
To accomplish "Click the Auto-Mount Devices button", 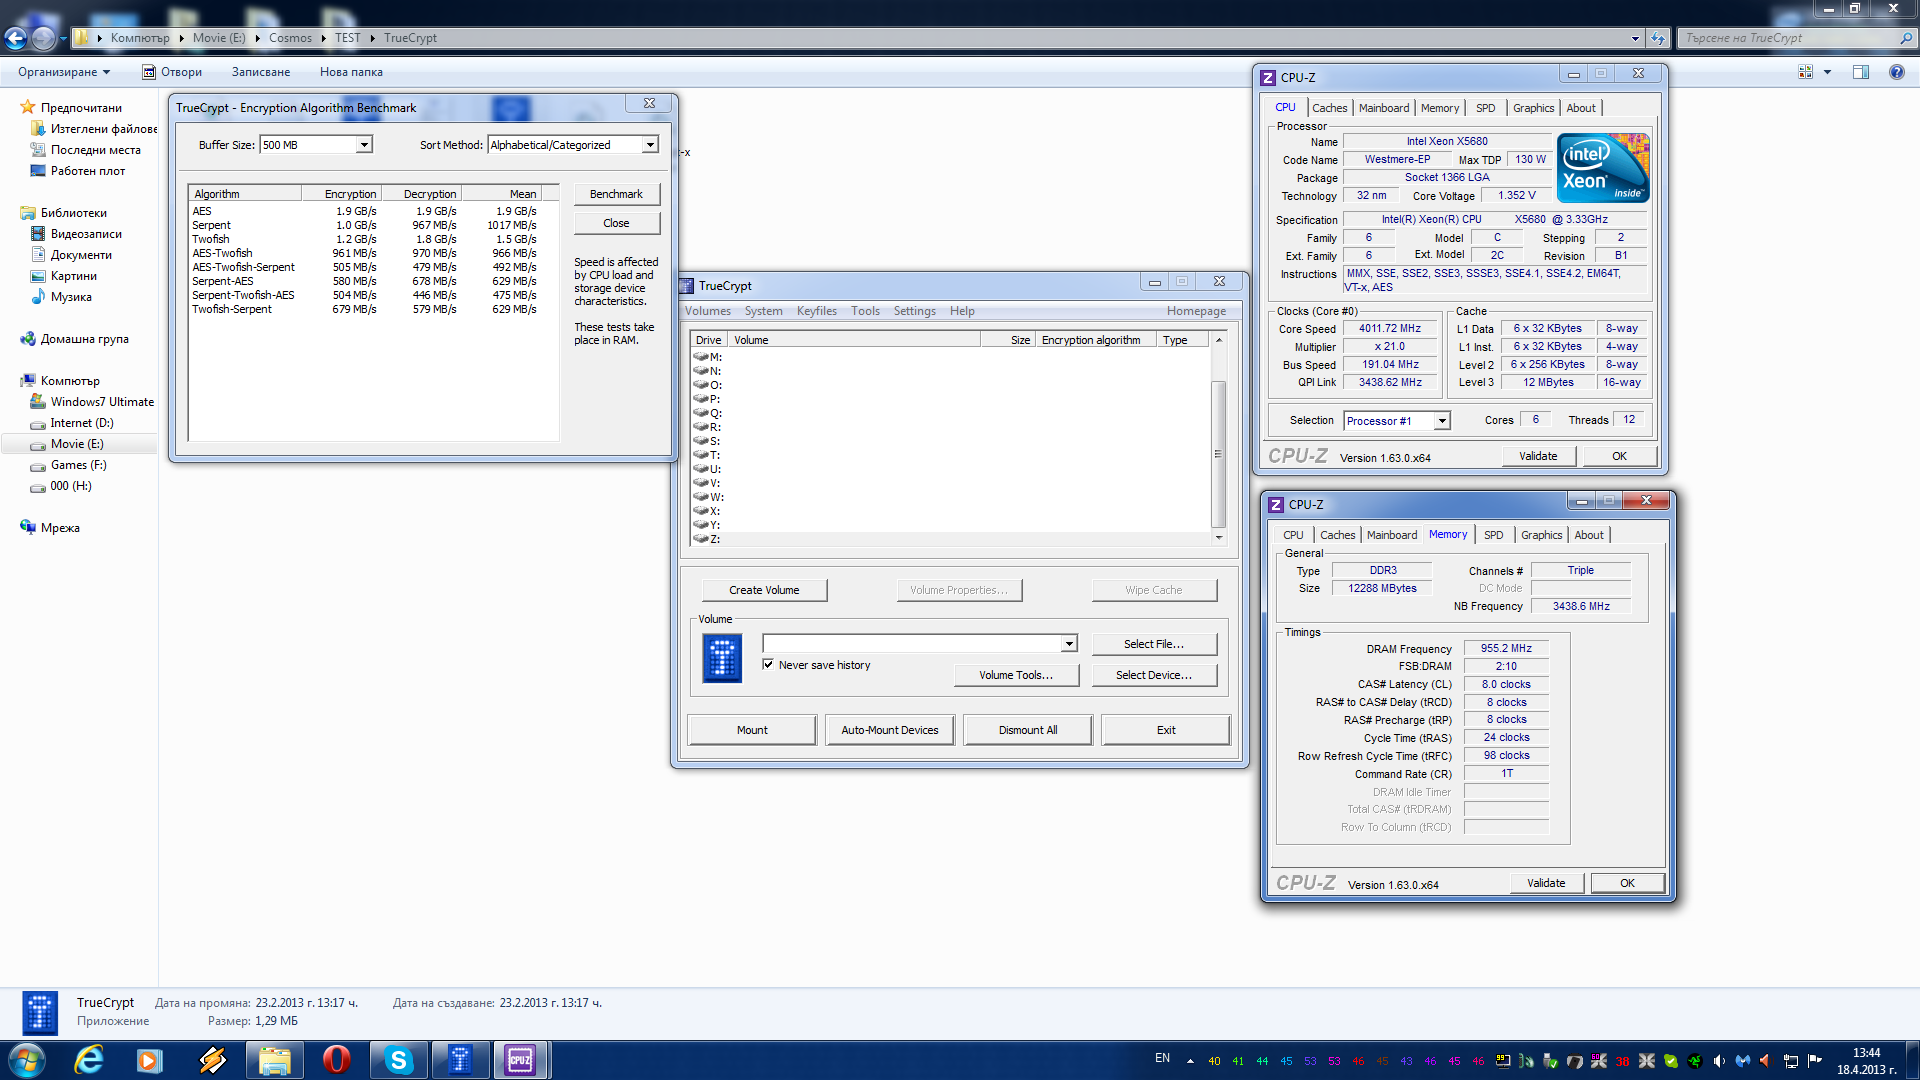I will pyautogui.click(x=889, y=730).
